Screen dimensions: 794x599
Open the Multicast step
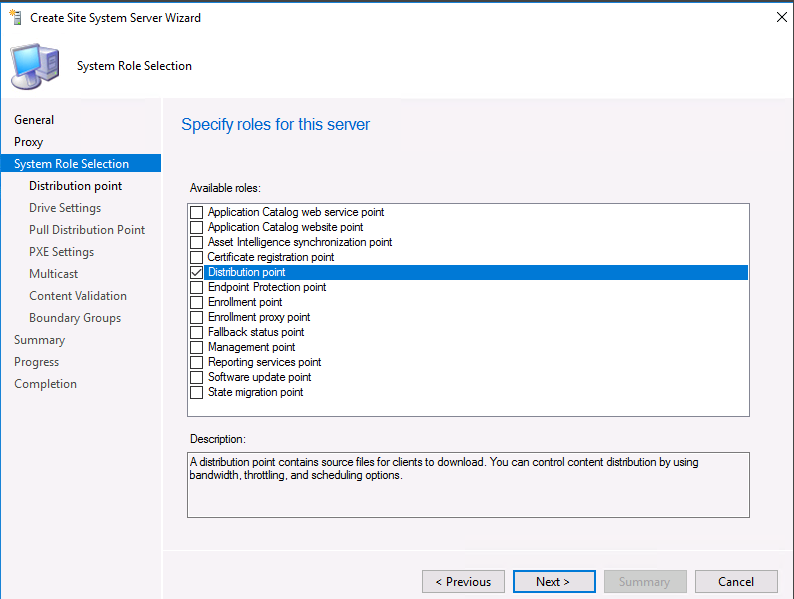pyautogui.click(x=54, y=274)
